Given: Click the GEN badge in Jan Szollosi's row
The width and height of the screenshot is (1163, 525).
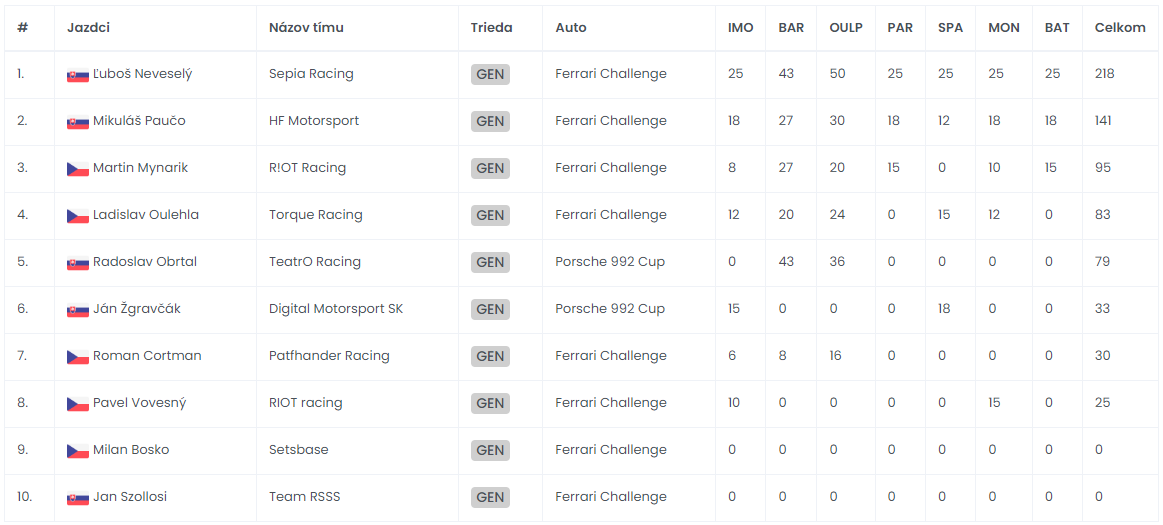Looking at the screenshot, I should (490, 497).
